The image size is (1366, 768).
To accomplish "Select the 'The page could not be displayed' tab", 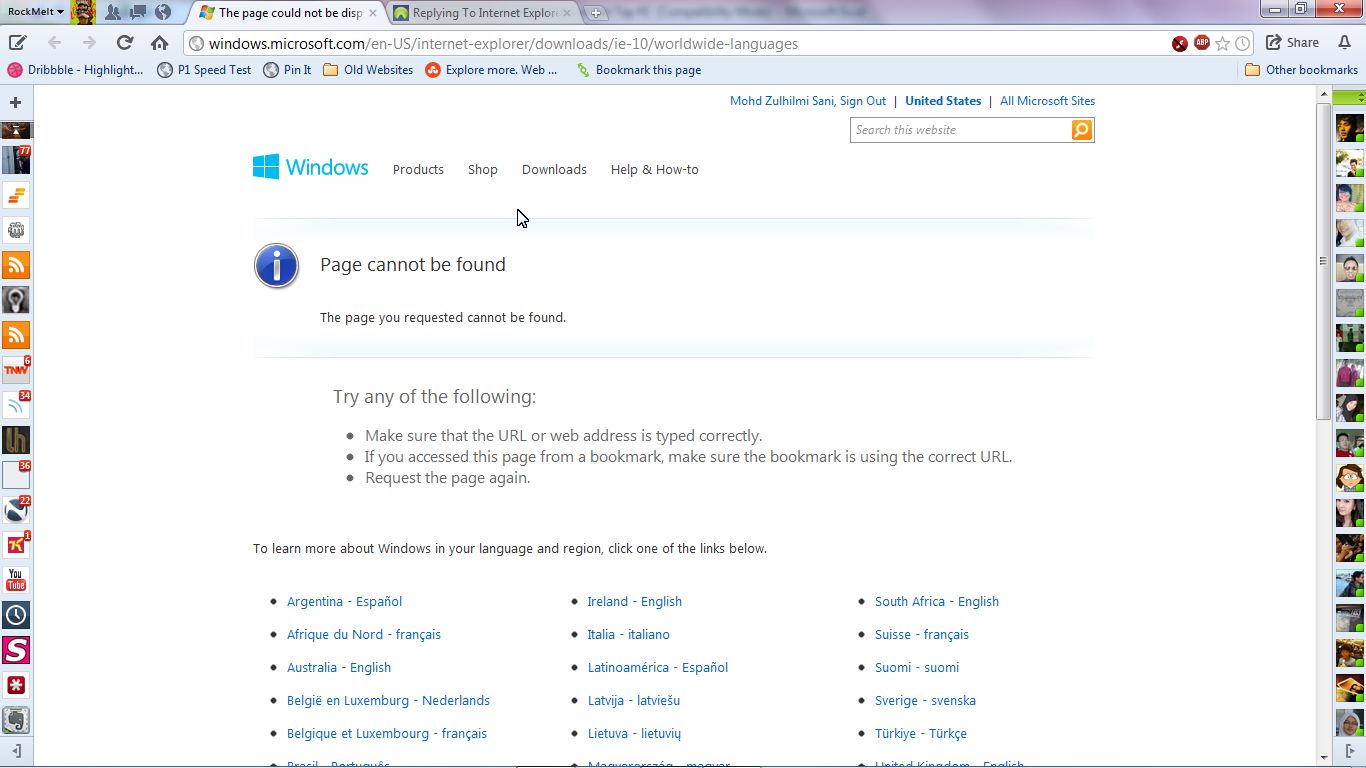I will tap(289, 13).
